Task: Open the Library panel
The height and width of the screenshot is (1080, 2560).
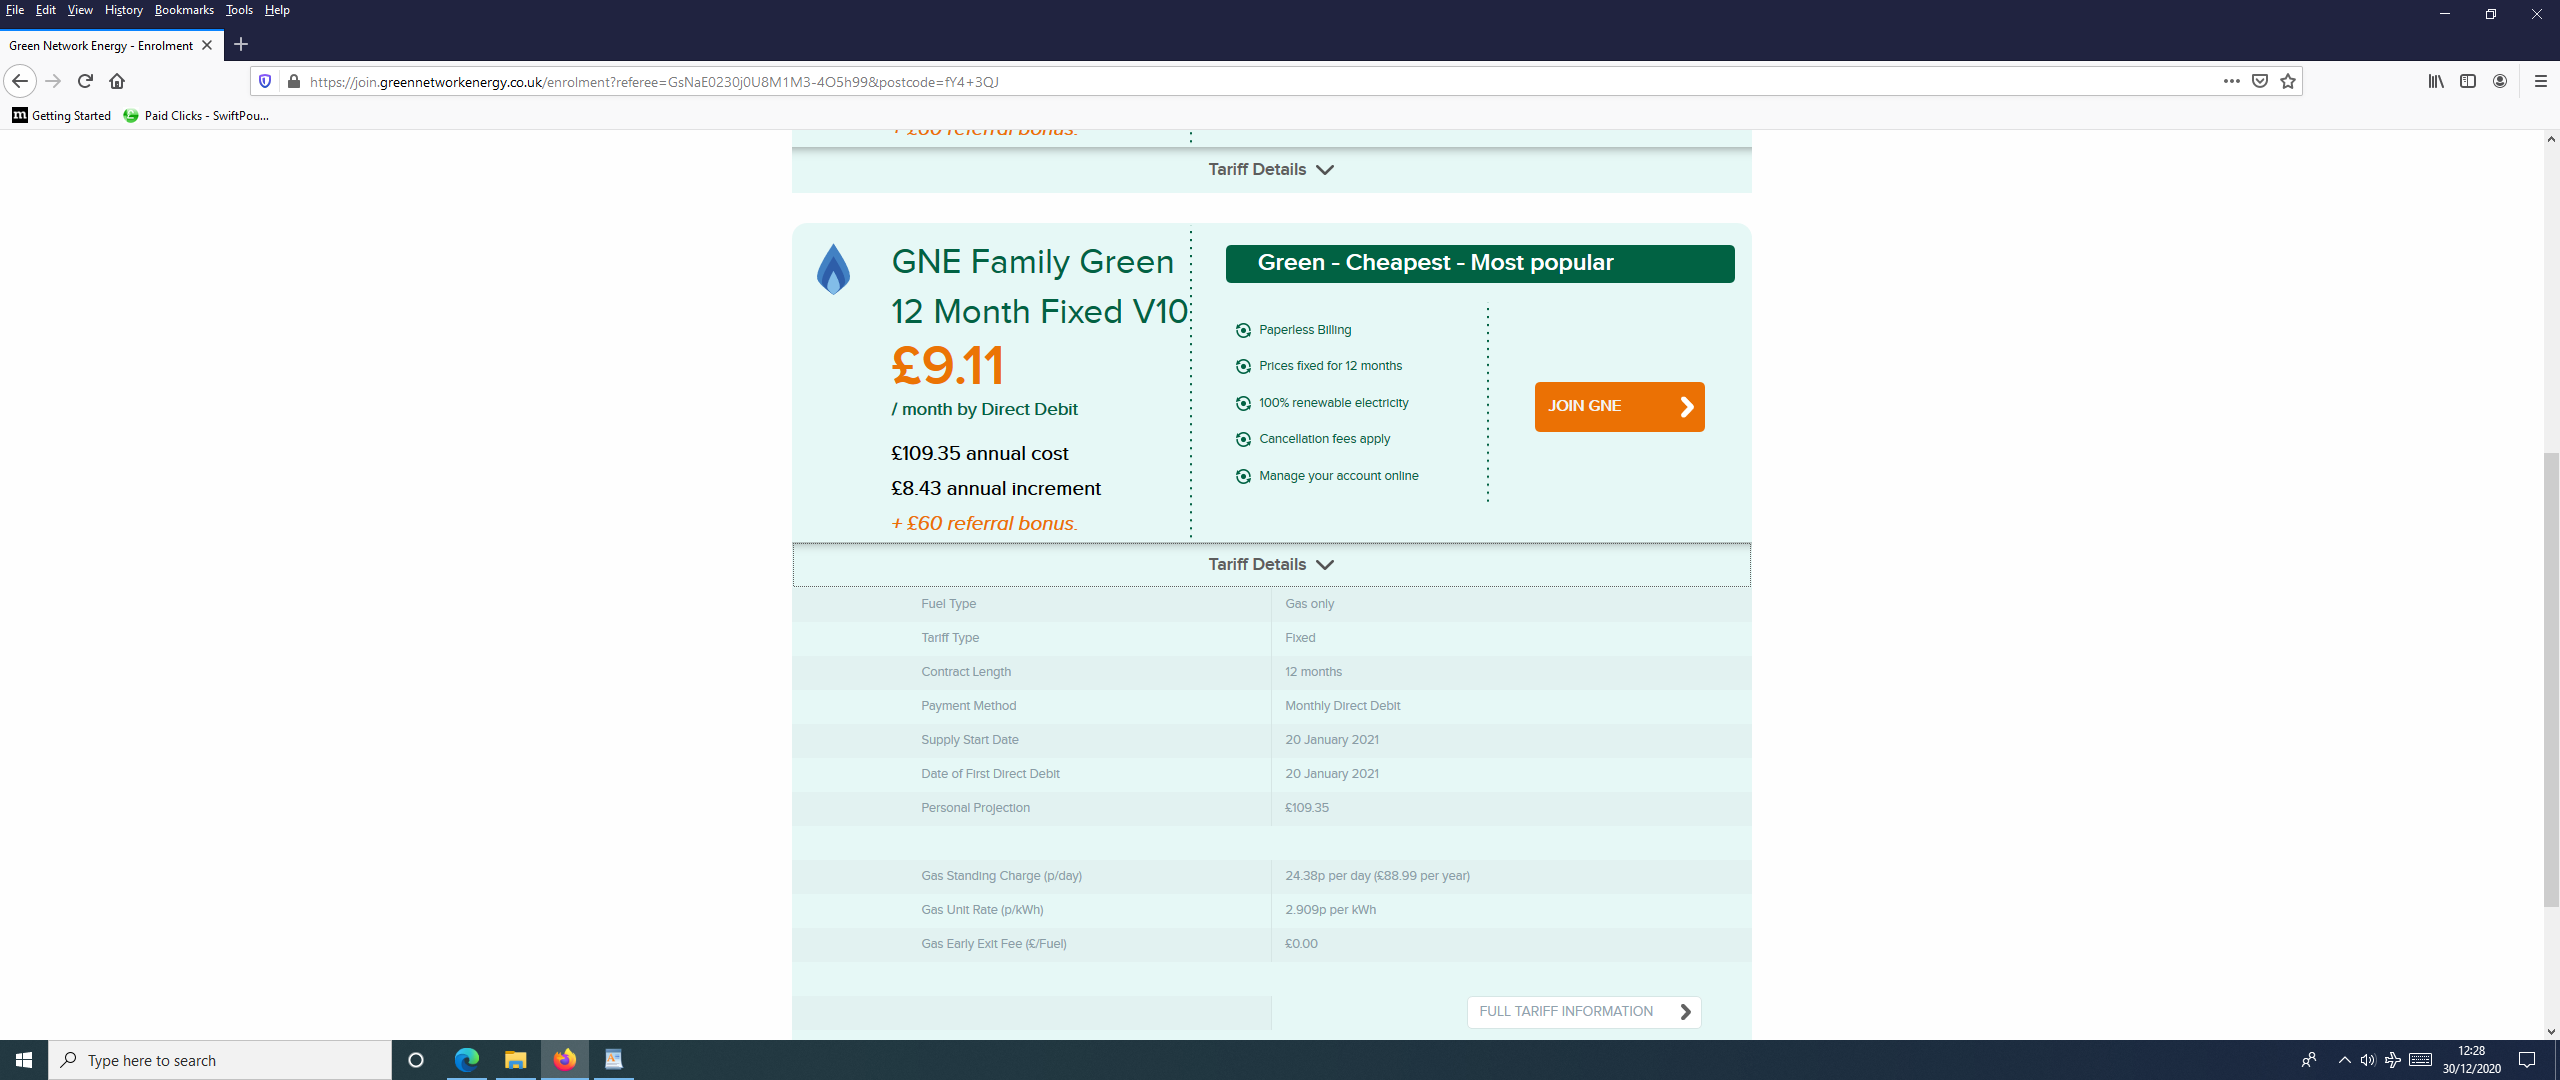Action: pyautogui.click(x=2436, y=81)
